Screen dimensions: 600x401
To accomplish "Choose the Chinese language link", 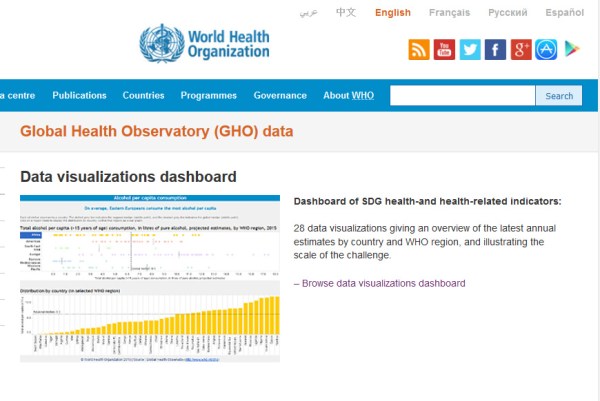I will point(346,13).
